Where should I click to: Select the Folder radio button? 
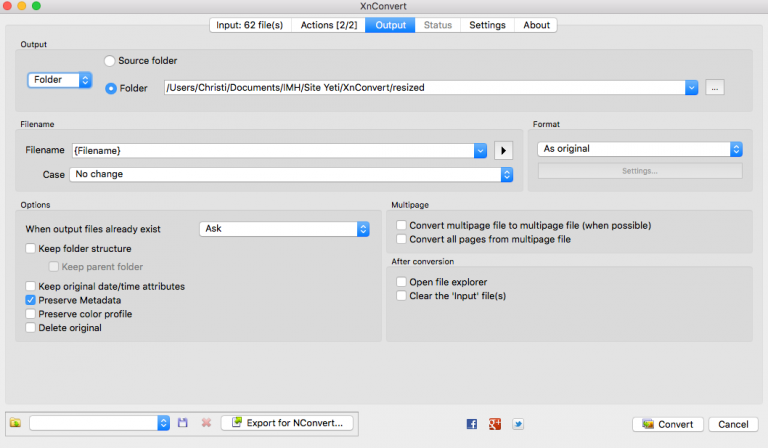pyautogui.click(x=111, y=88)
